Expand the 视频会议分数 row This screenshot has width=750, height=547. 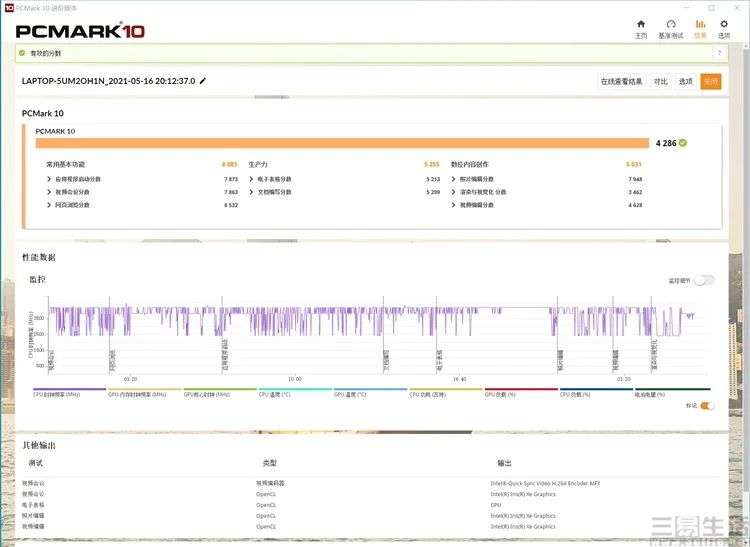[49, 192]
